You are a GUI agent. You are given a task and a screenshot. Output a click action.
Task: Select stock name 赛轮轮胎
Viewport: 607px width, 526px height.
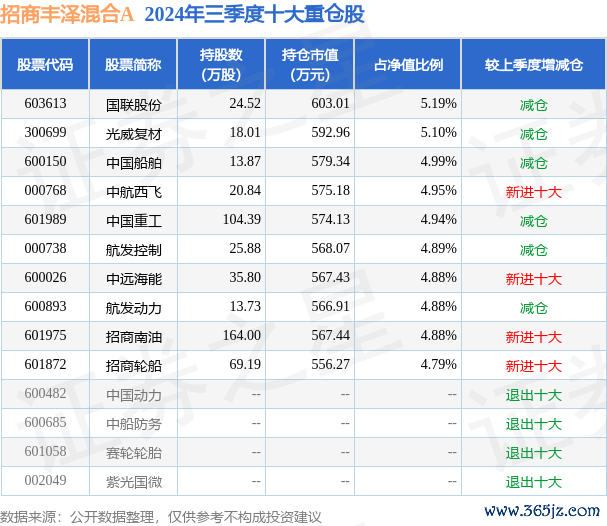pyautogui.click(x=134, y=453)
